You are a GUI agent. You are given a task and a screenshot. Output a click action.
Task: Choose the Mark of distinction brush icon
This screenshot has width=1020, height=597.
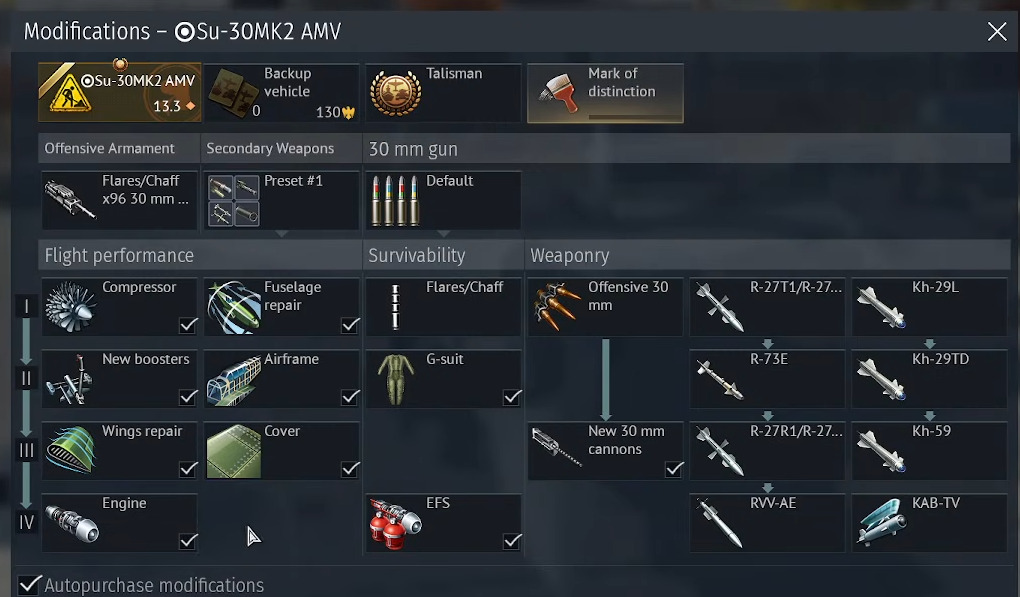tap(559, 92)
